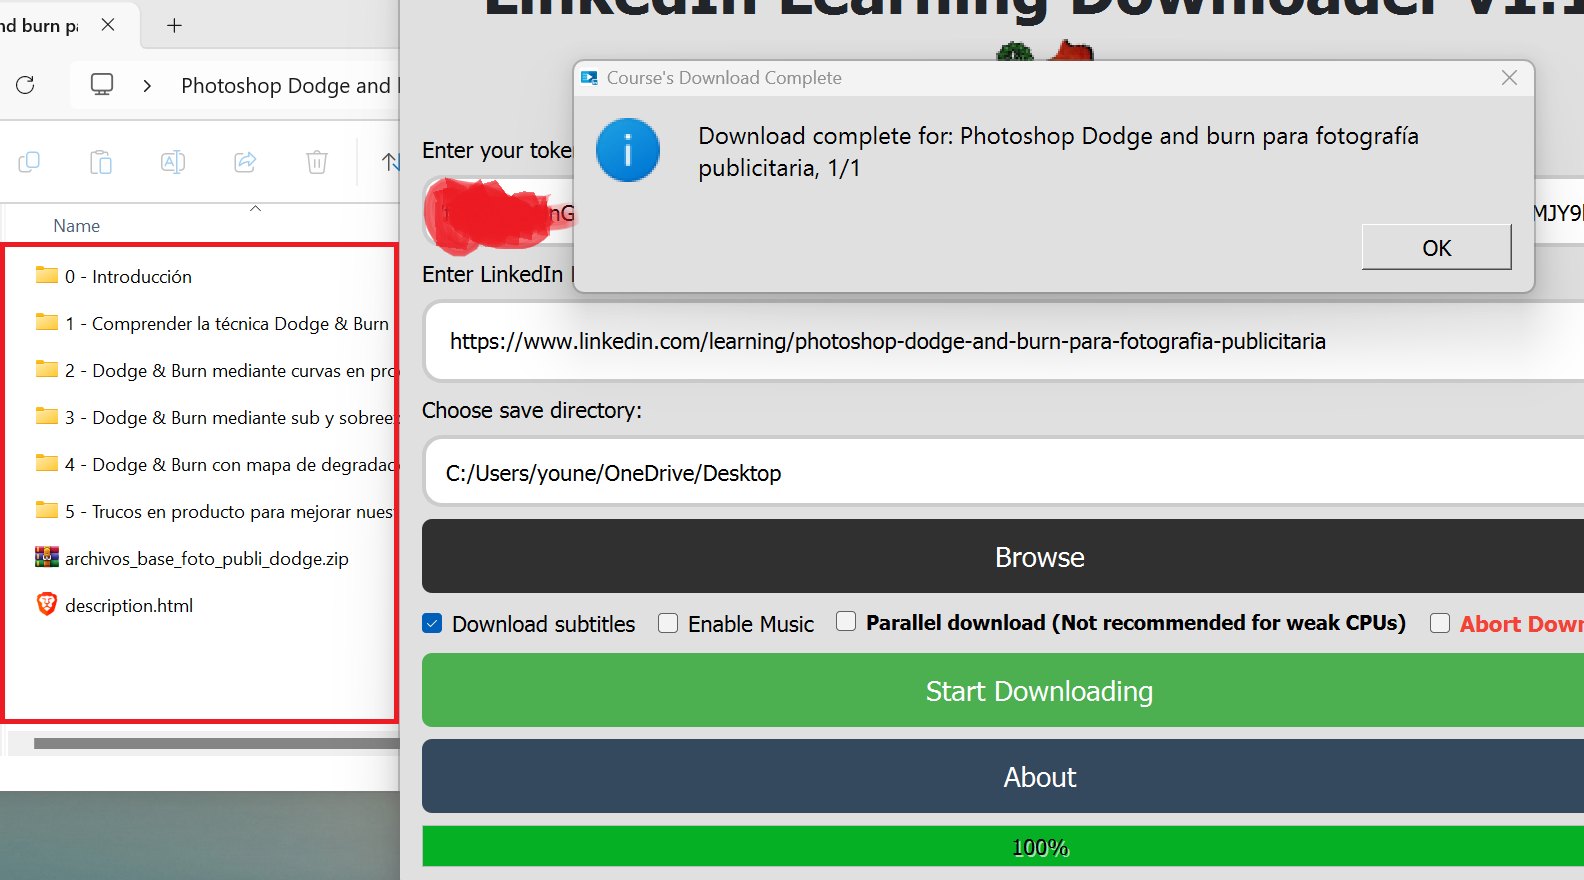The width and height of the screenshot is (1584, 880).
Task: Click the Rename icon in Explorer toolbar
Action: coord(173,161)
